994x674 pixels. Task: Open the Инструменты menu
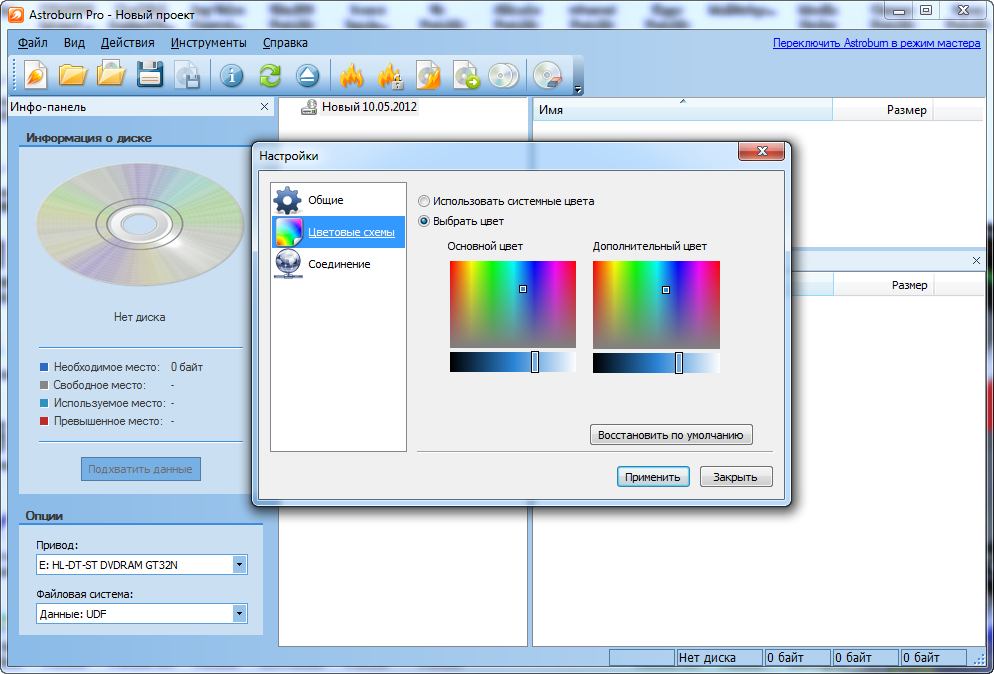208,43
